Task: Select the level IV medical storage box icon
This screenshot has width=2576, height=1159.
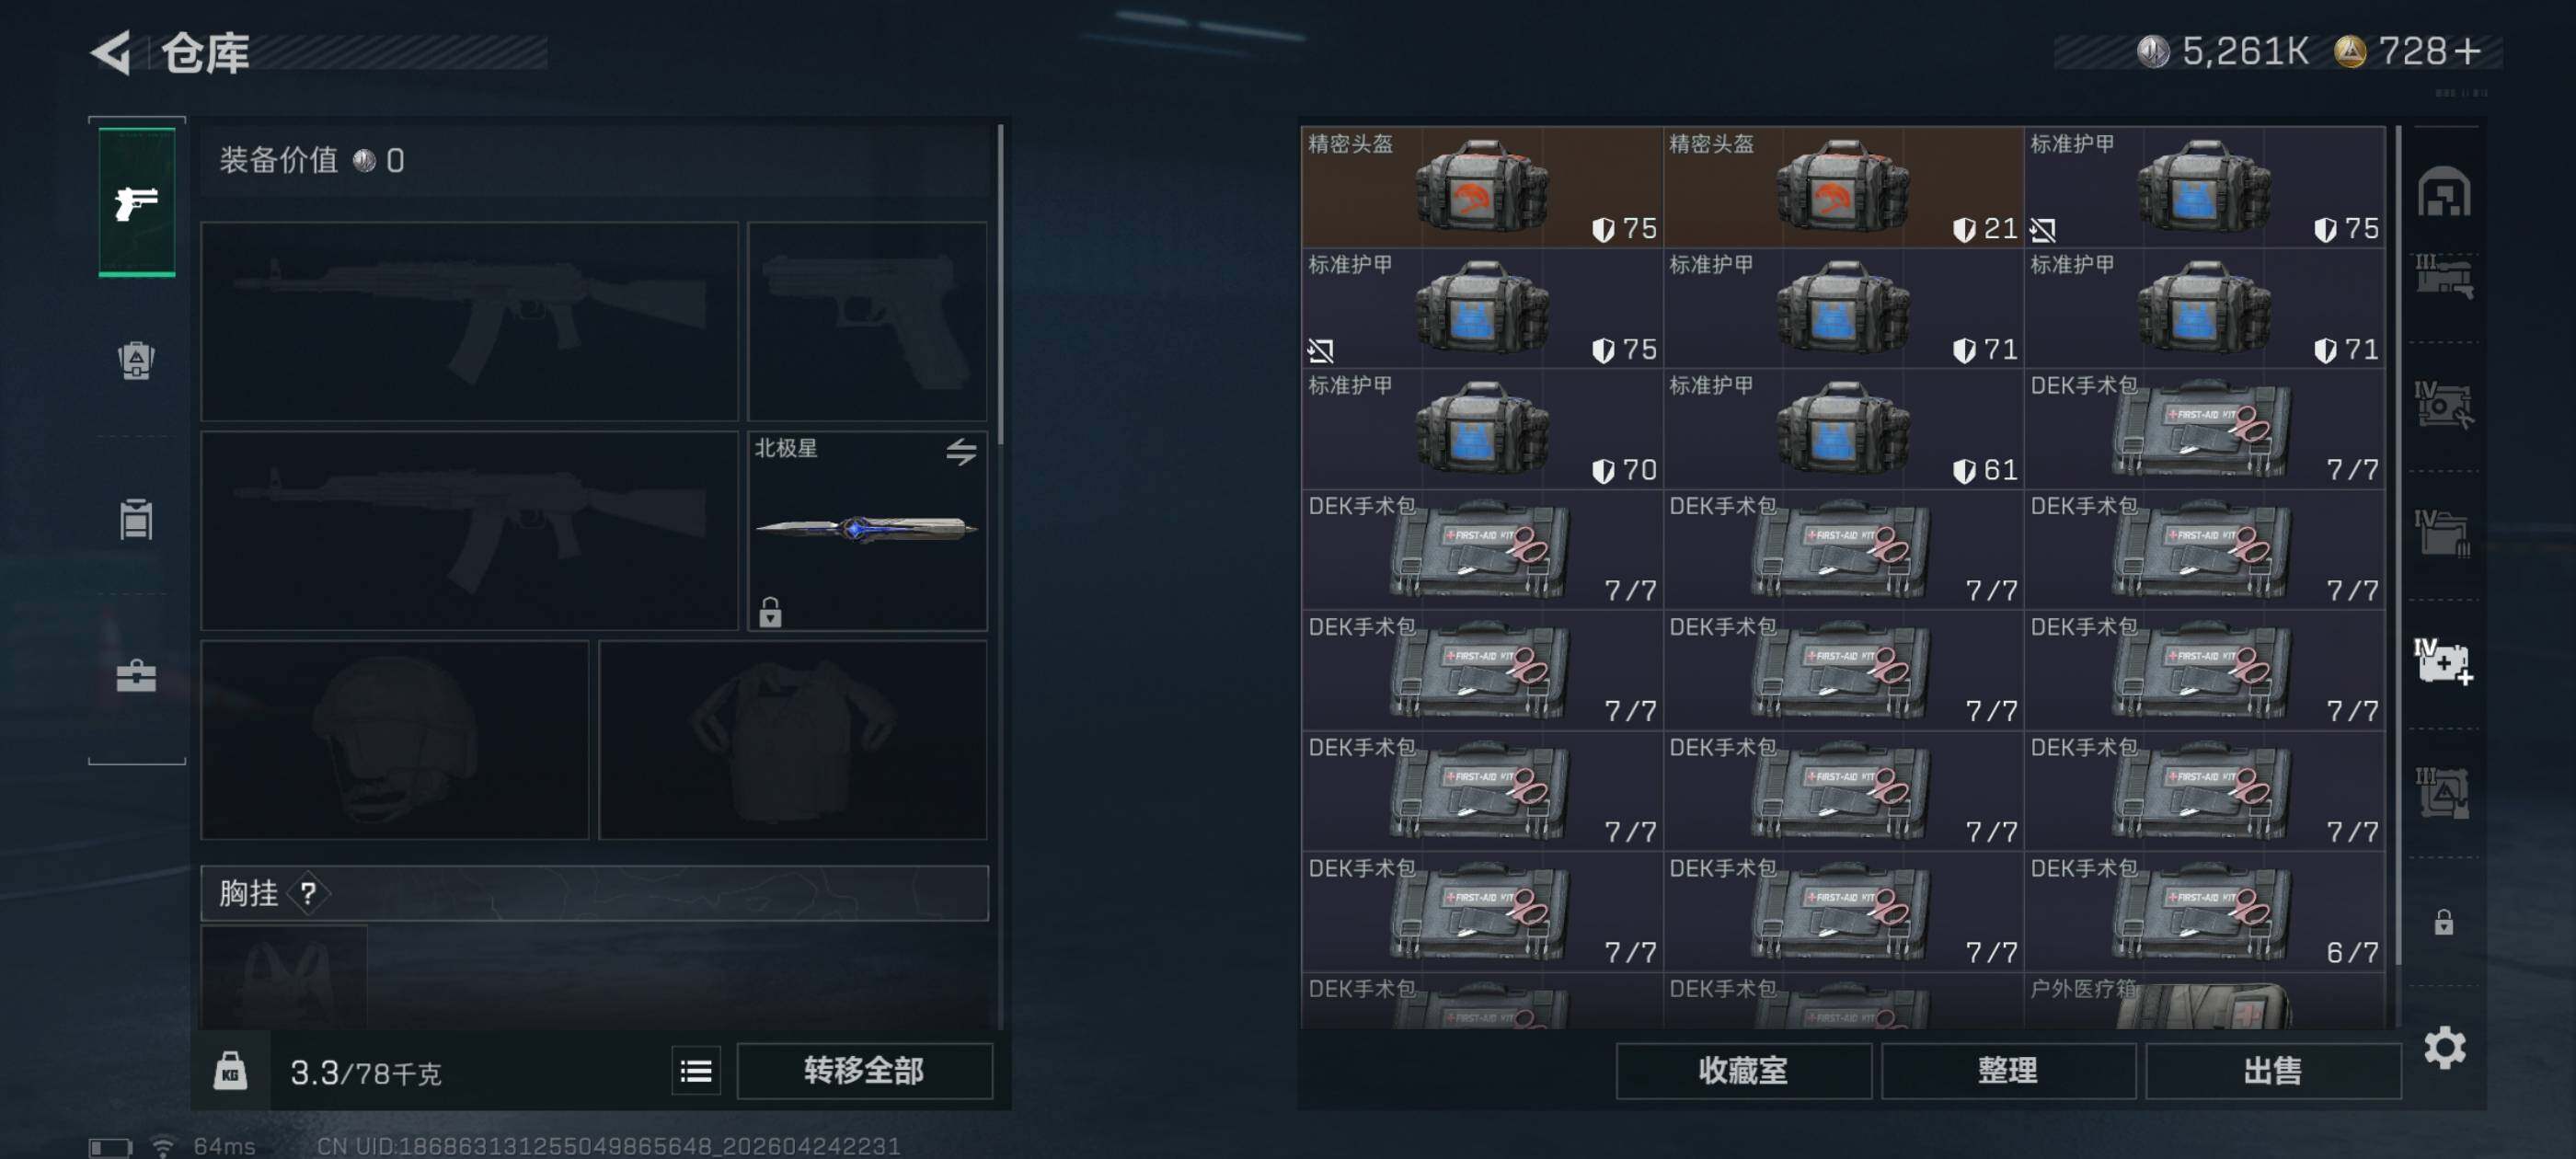Action: [x=2443, y=661]
